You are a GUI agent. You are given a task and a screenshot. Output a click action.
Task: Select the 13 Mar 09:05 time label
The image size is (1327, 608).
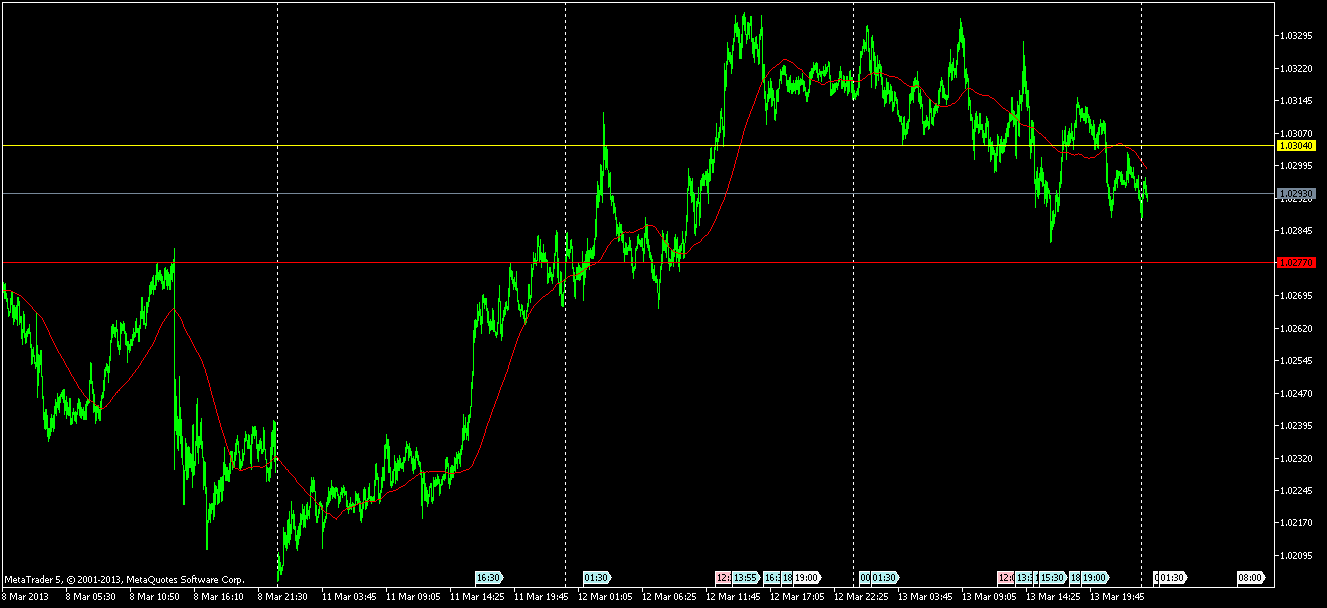tap(989, 597)
